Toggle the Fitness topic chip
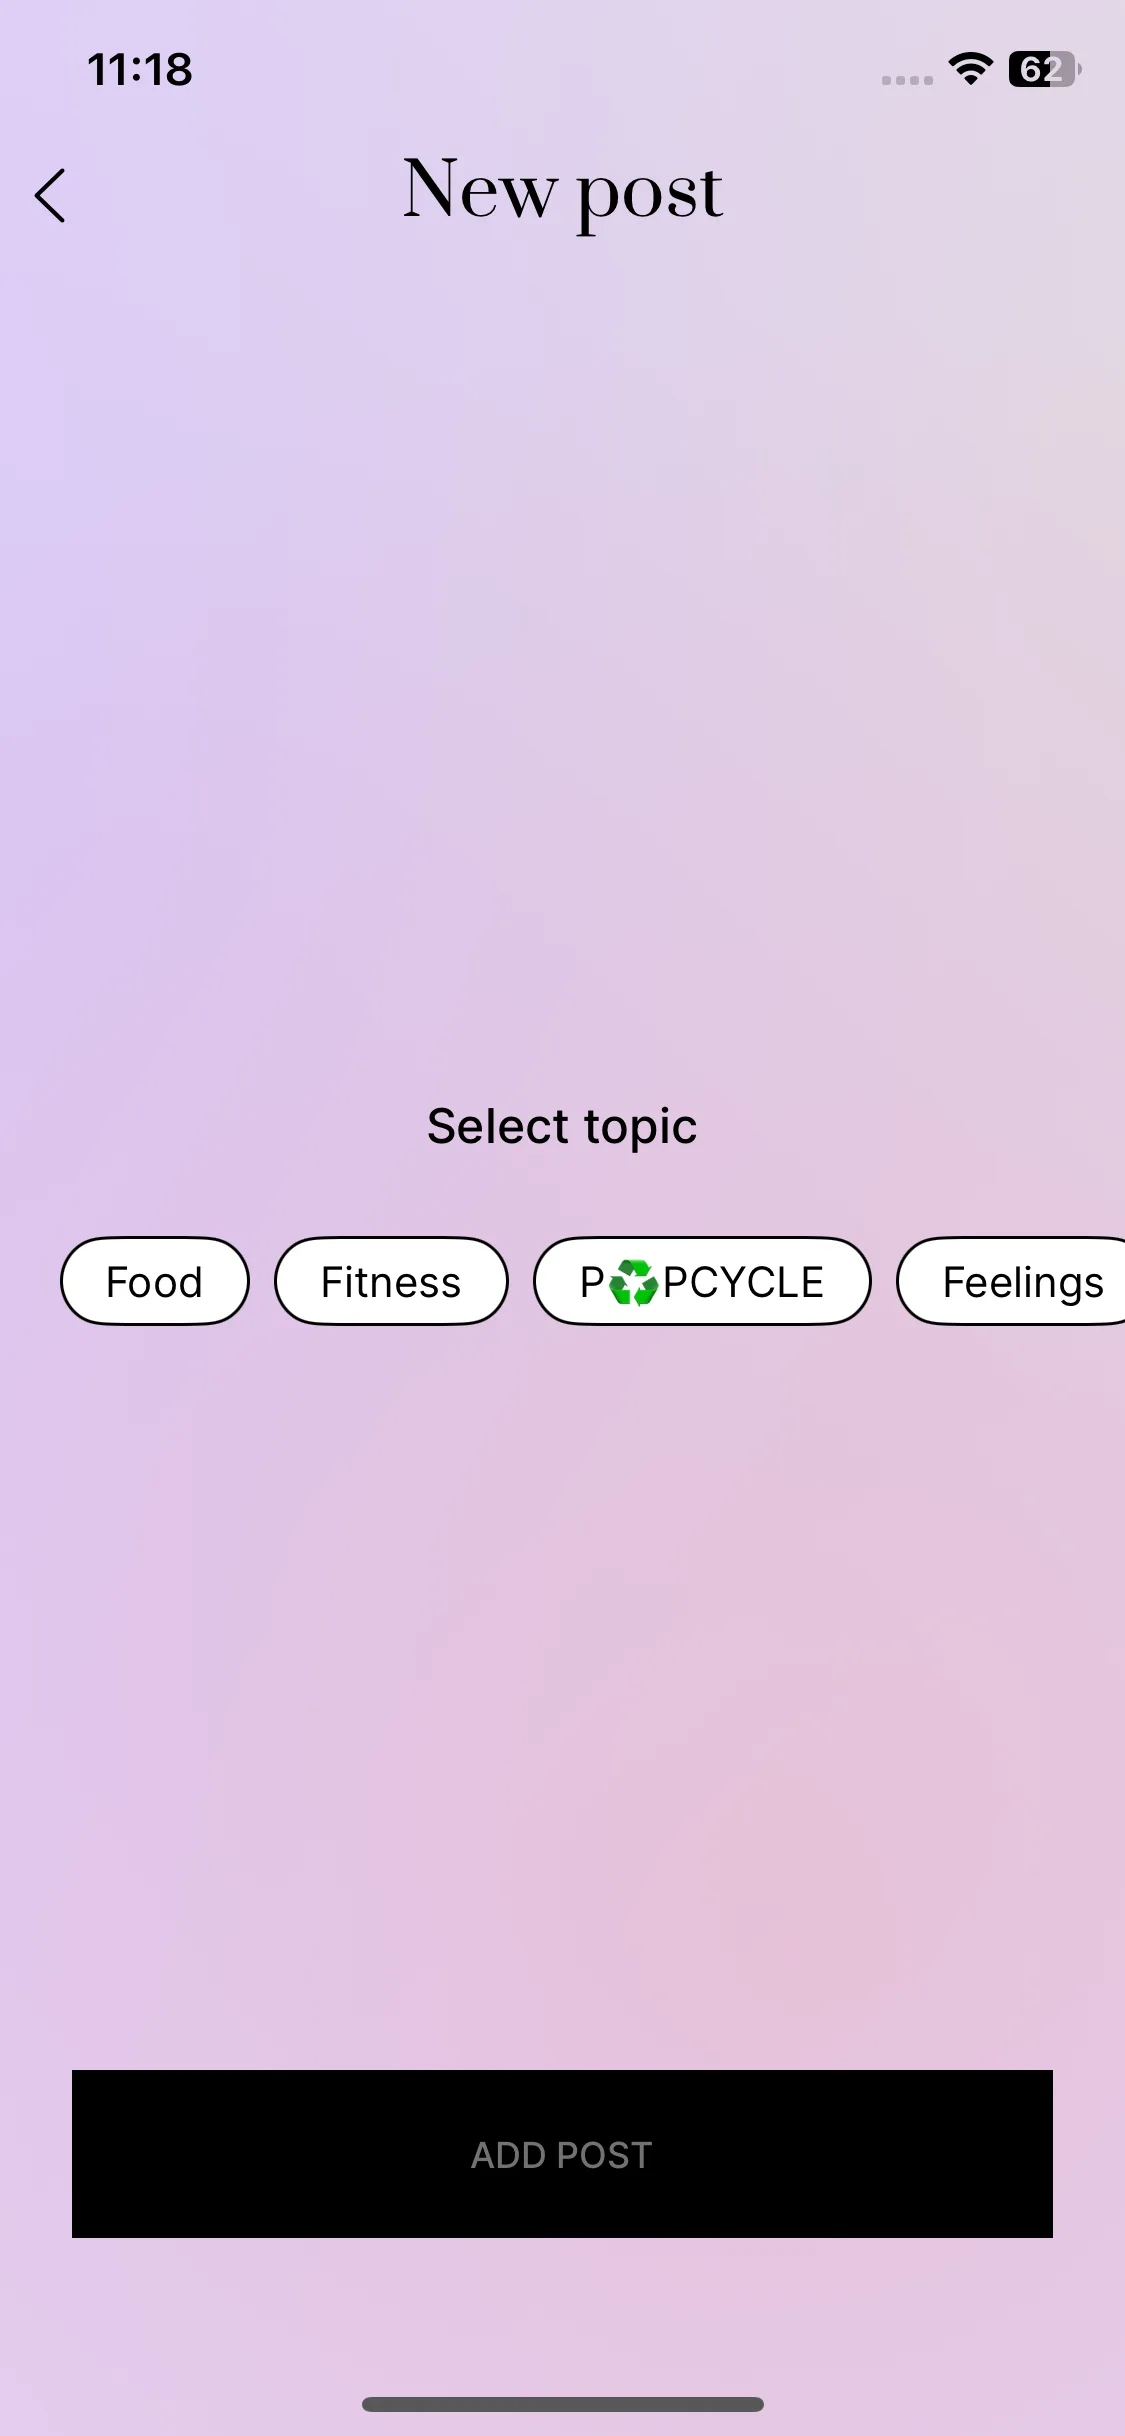 [x=391, y=1282]
